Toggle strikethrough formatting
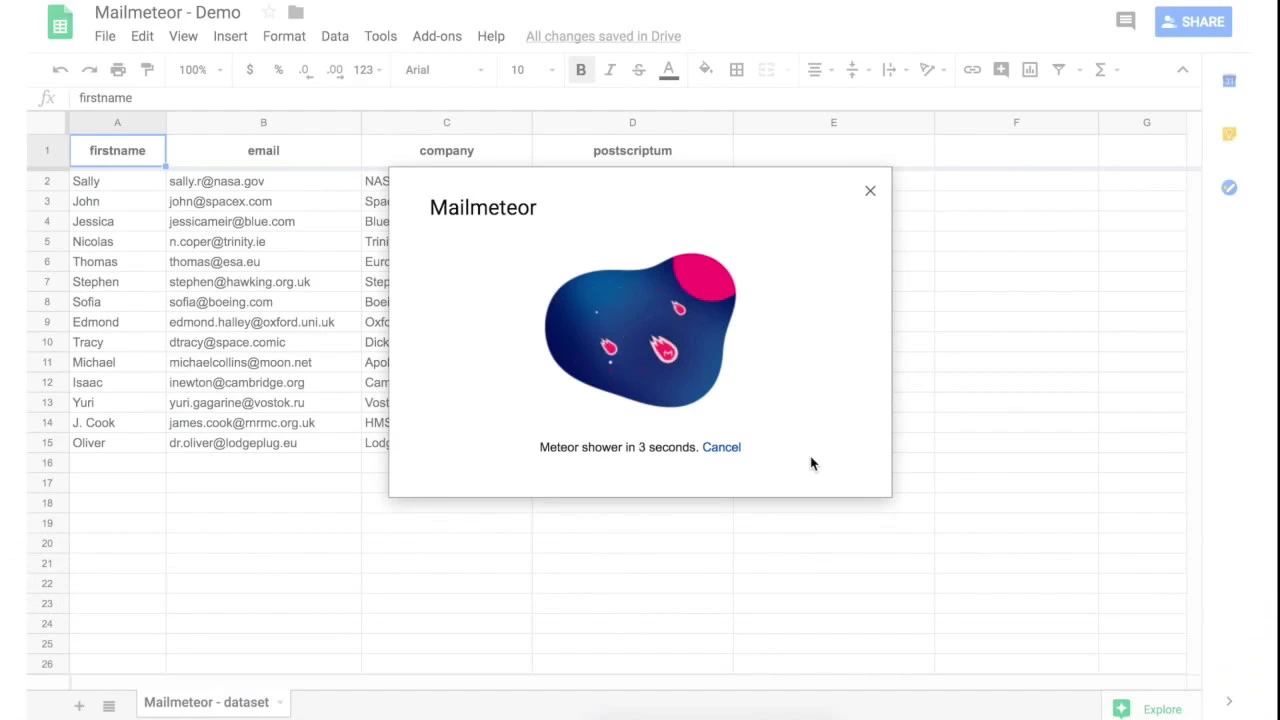The image size is (1280, 720). (638, 70)
